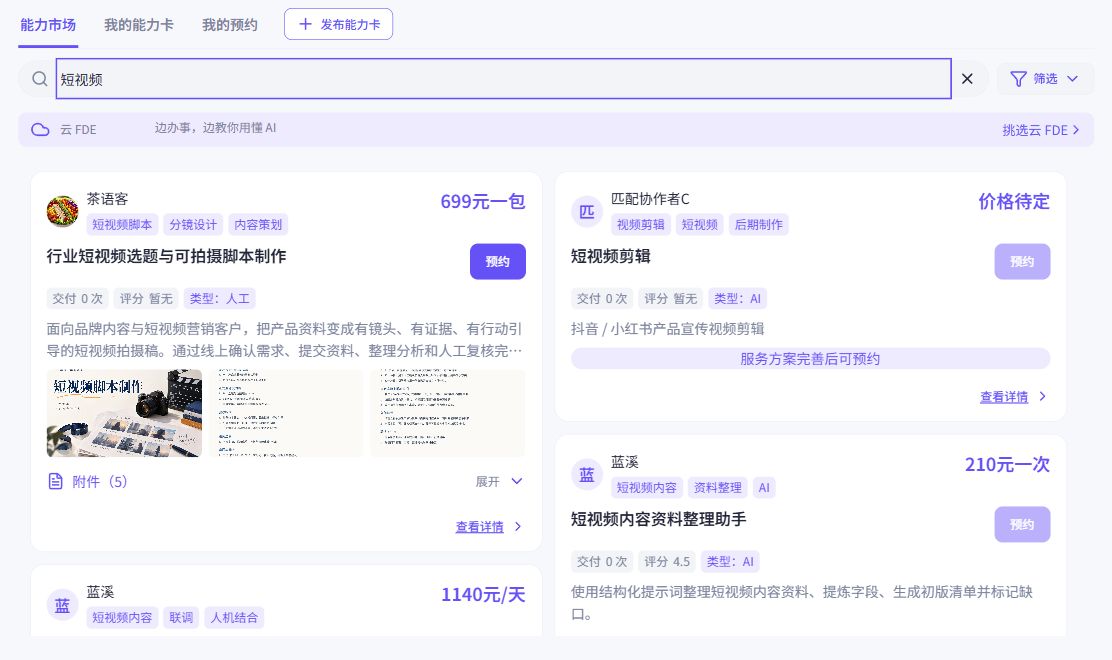Image resolution: width=1112 pixels, height=660 pixels.
Task: Focus the search box containing 短视频
Action: coord(504,79)
